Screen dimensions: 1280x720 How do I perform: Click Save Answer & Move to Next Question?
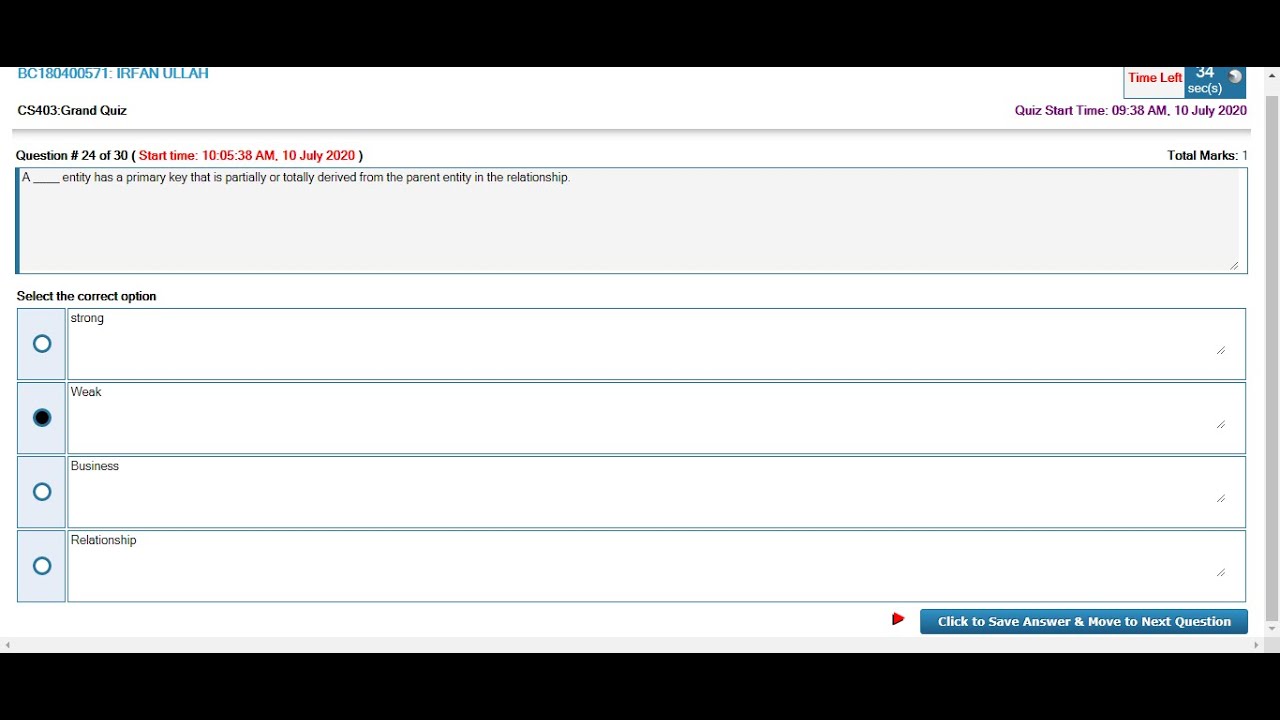(x=1084, y=622)
